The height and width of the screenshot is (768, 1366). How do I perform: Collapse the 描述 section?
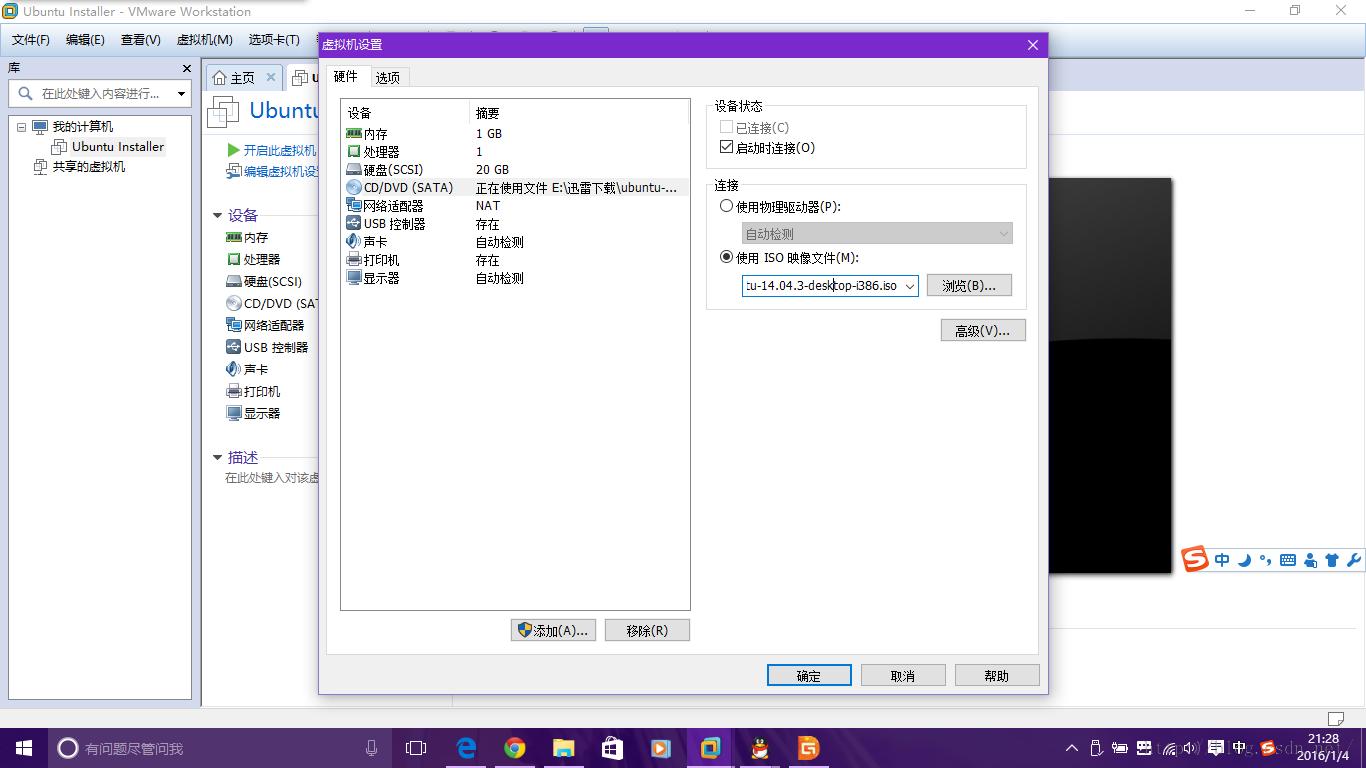click(217, 457)
